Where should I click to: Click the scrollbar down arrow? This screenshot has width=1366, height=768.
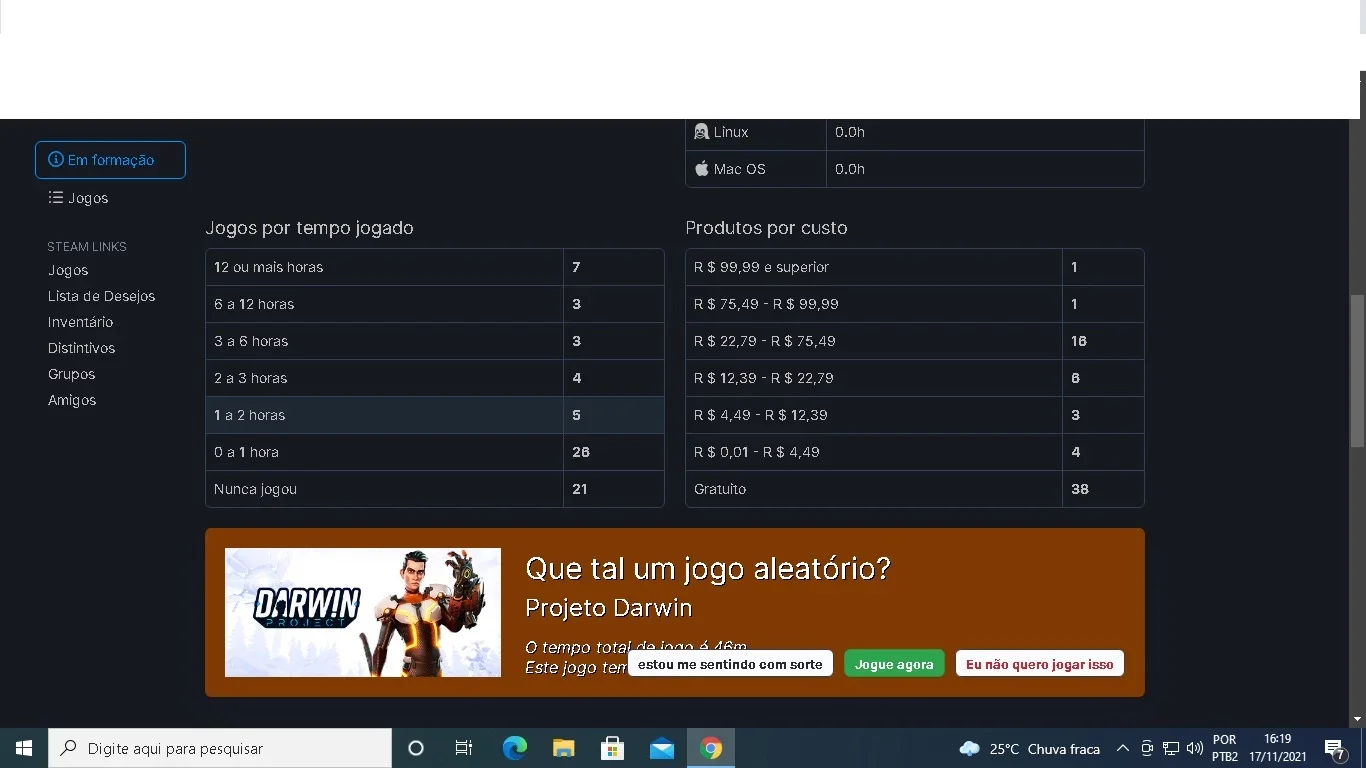(1357, 719)
